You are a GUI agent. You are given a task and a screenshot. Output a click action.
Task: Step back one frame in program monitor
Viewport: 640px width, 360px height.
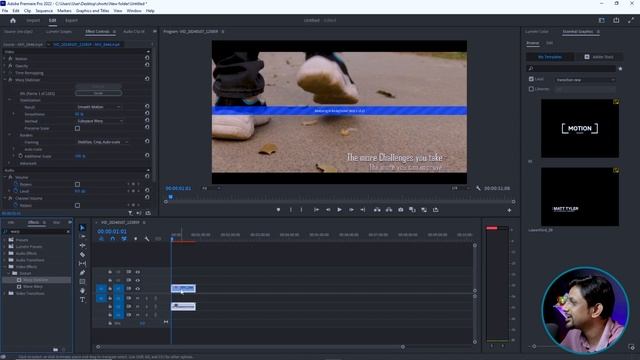pos(328,210)
